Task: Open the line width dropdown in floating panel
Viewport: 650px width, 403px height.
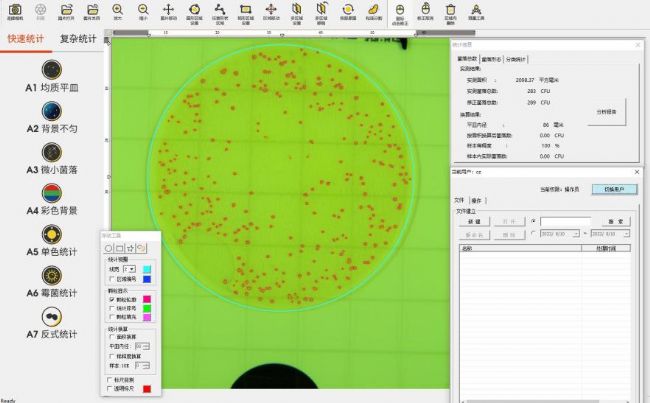Action: 129,269
